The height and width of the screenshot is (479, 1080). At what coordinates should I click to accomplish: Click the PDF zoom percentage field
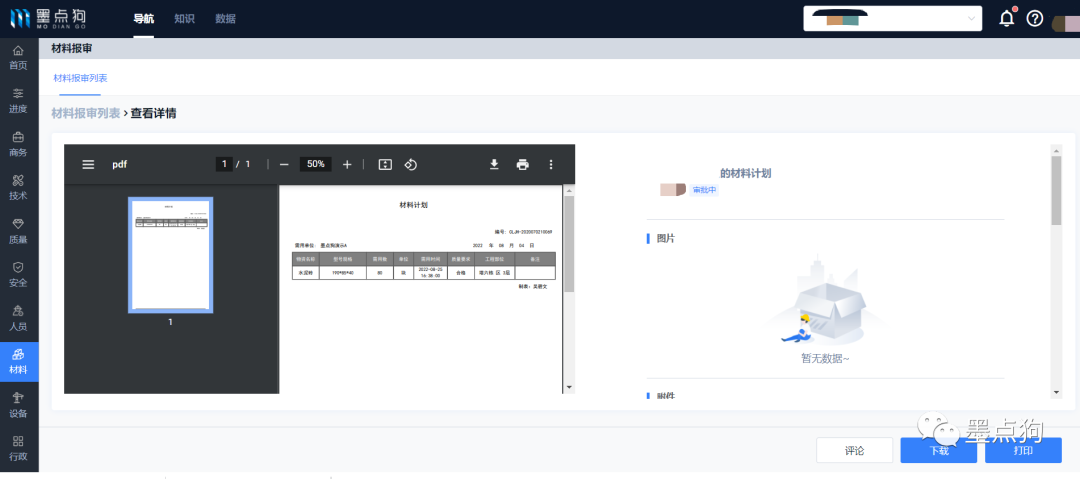point(315,165)
